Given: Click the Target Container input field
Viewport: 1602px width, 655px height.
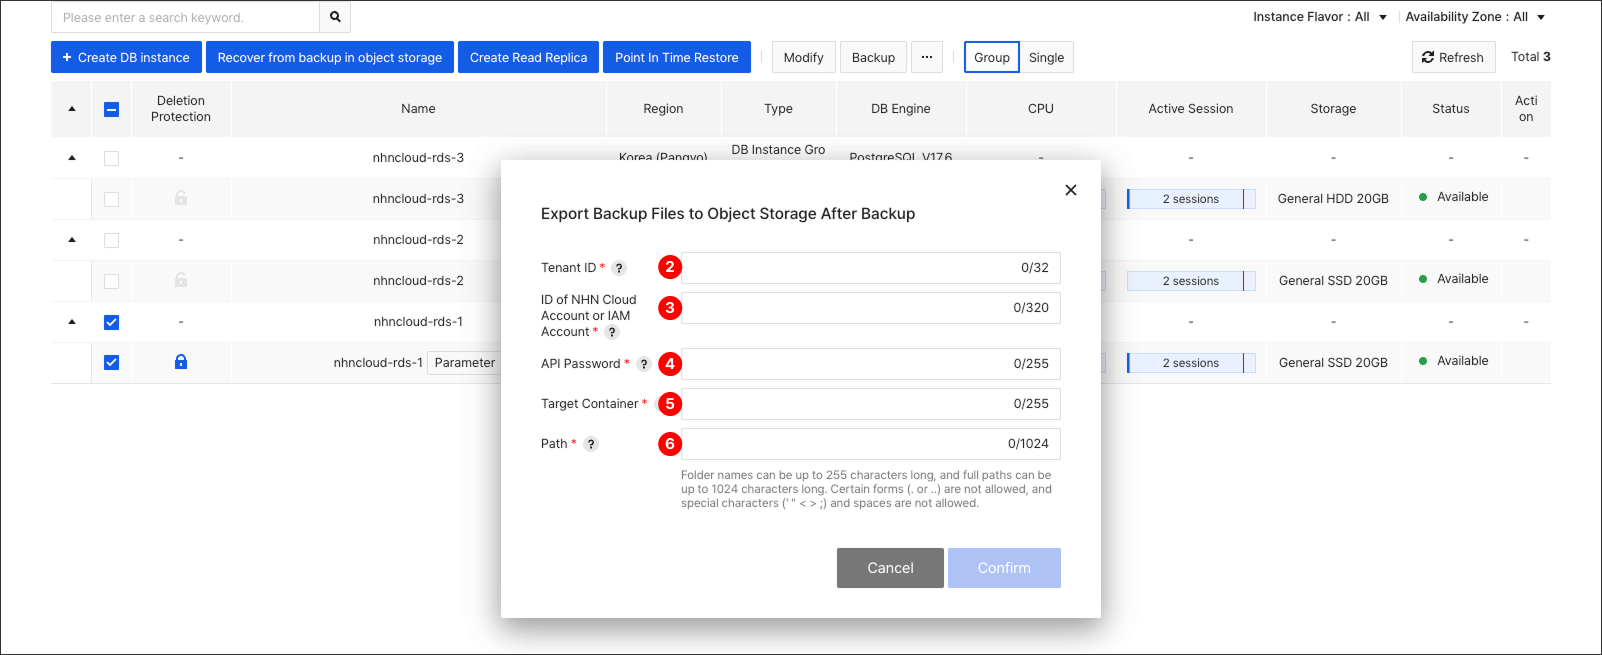Looking at the screenshot, I should [x=871, y=404].
